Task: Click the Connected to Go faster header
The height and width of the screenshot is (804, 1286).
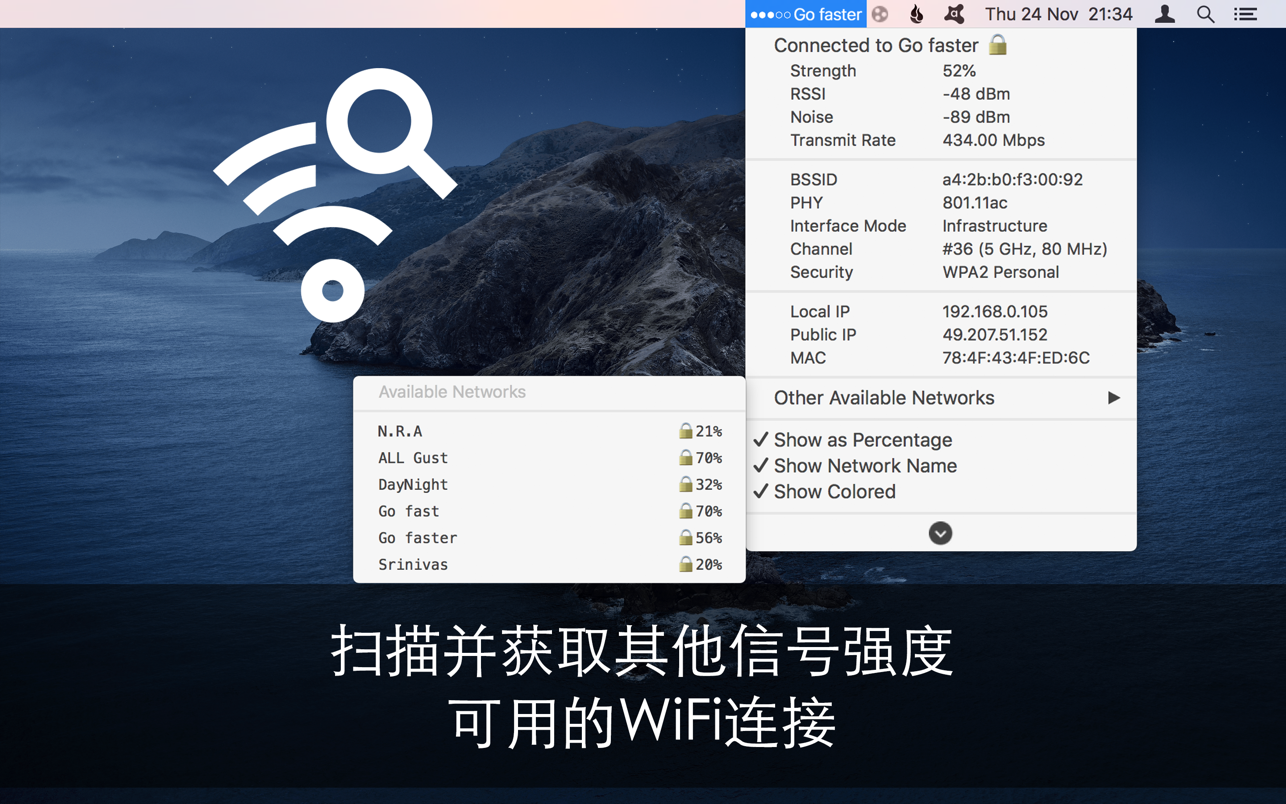Action: point(876,45)
